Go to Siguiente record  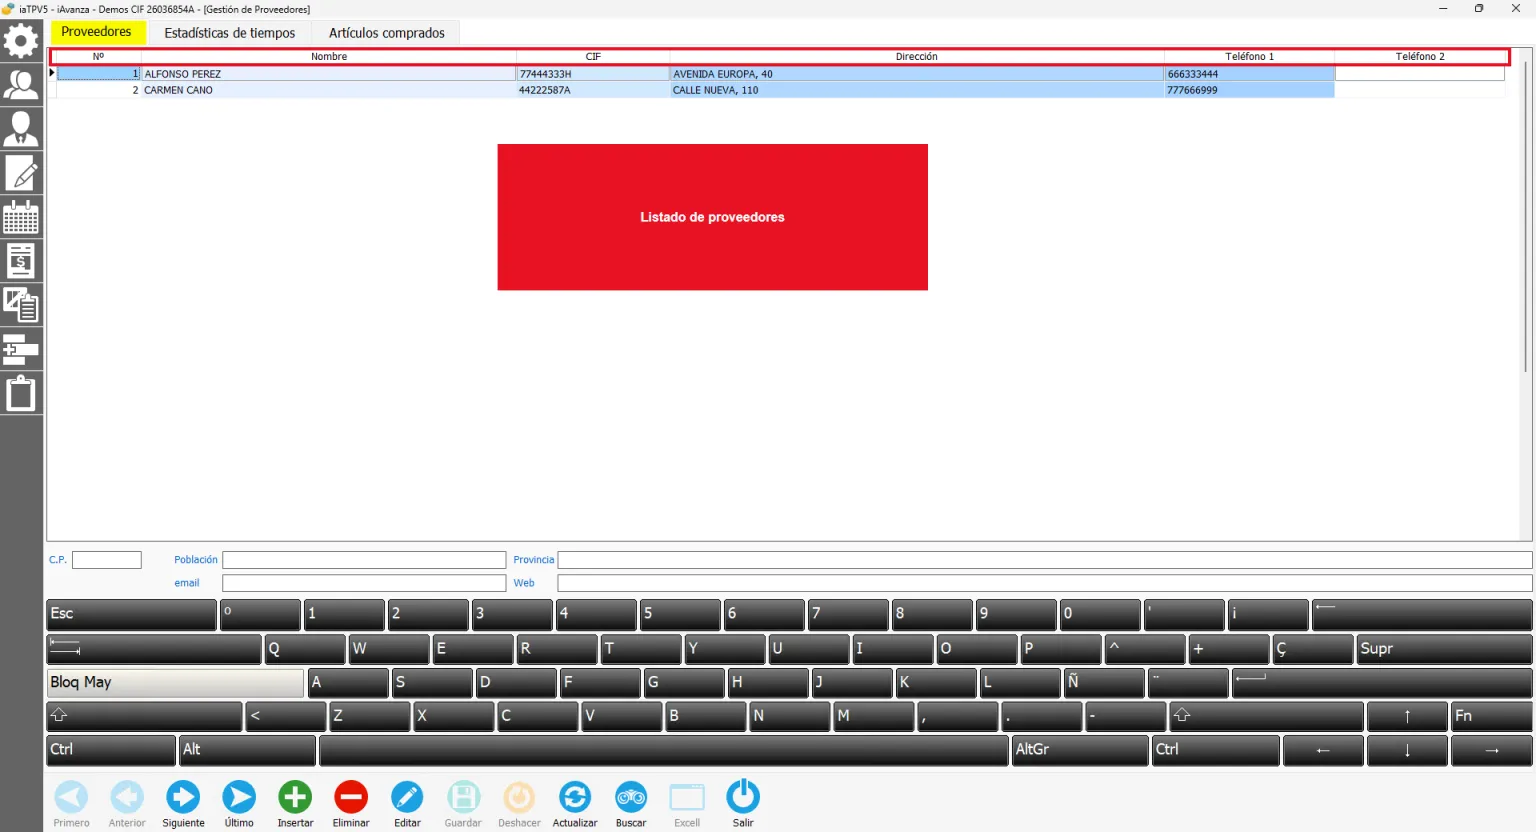click(x=183, y=804)
